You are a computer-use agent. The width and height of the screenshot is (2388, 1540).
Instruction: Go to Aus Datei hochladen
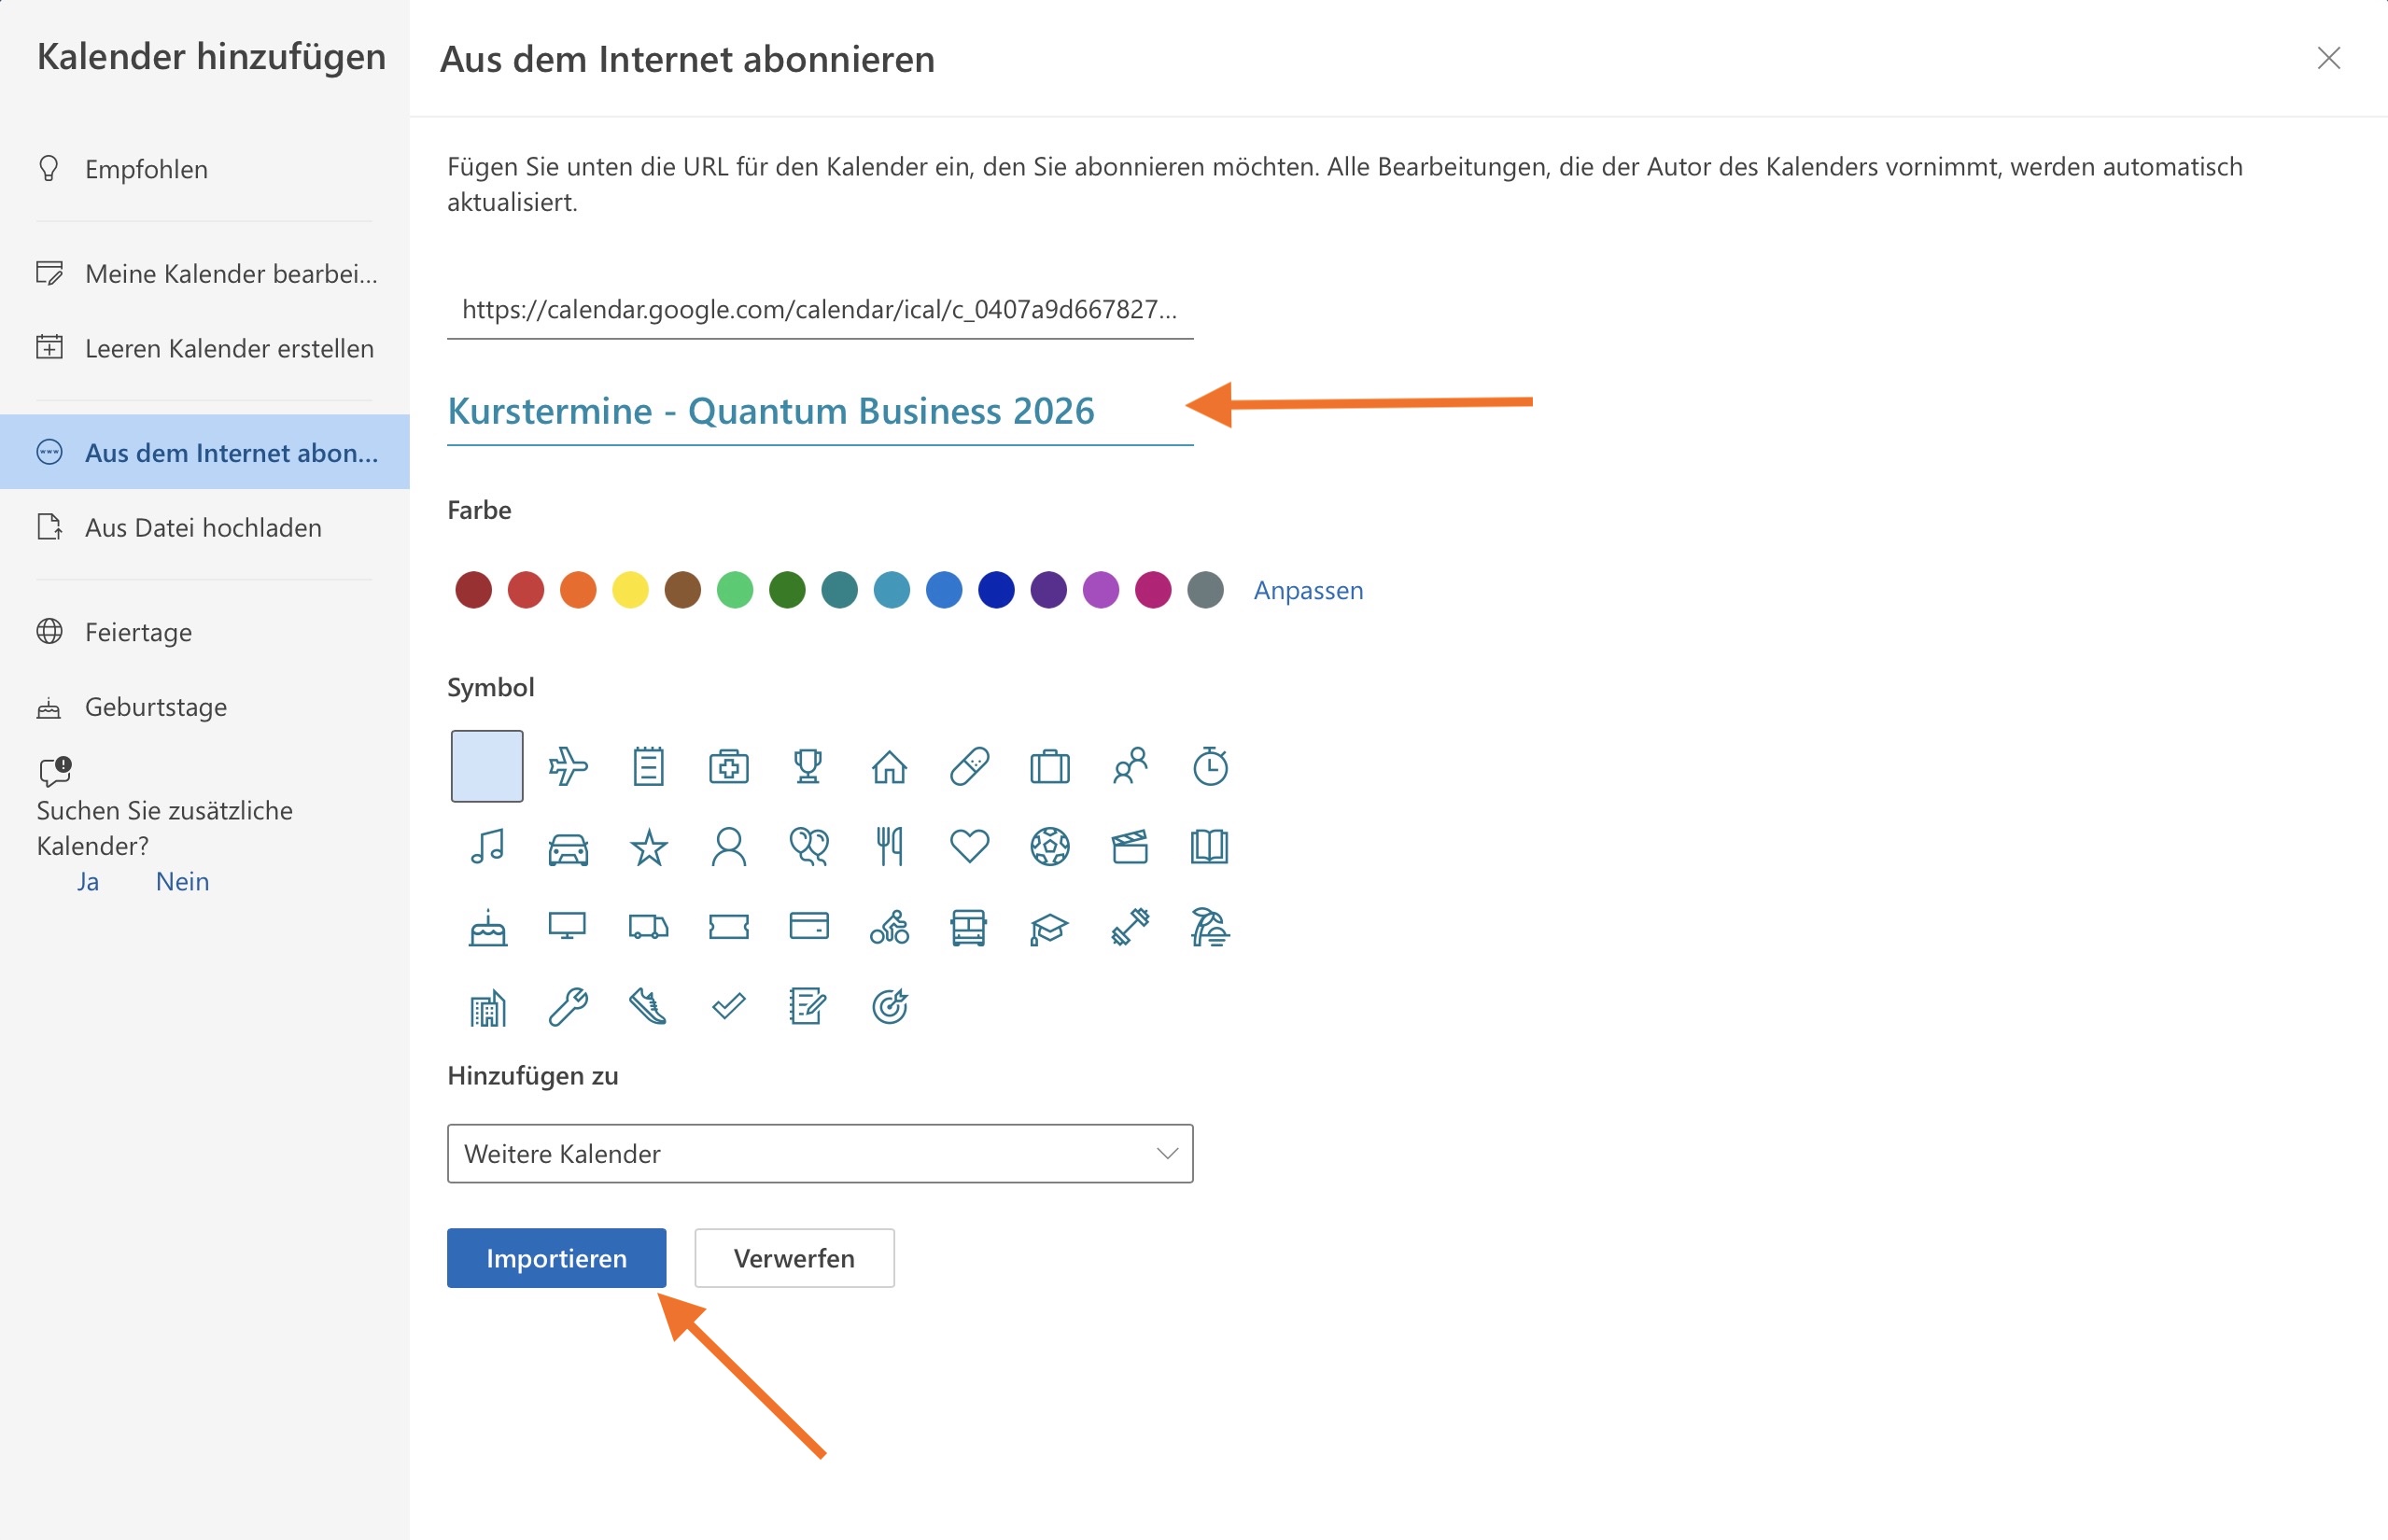[203, 527]
